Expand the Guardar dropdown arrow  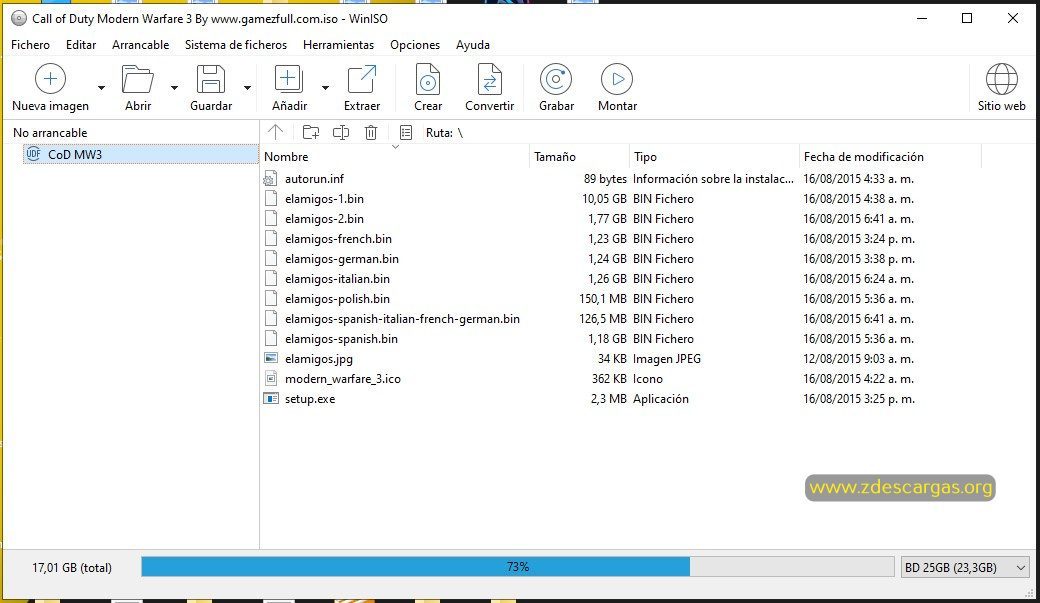point(247,87)
